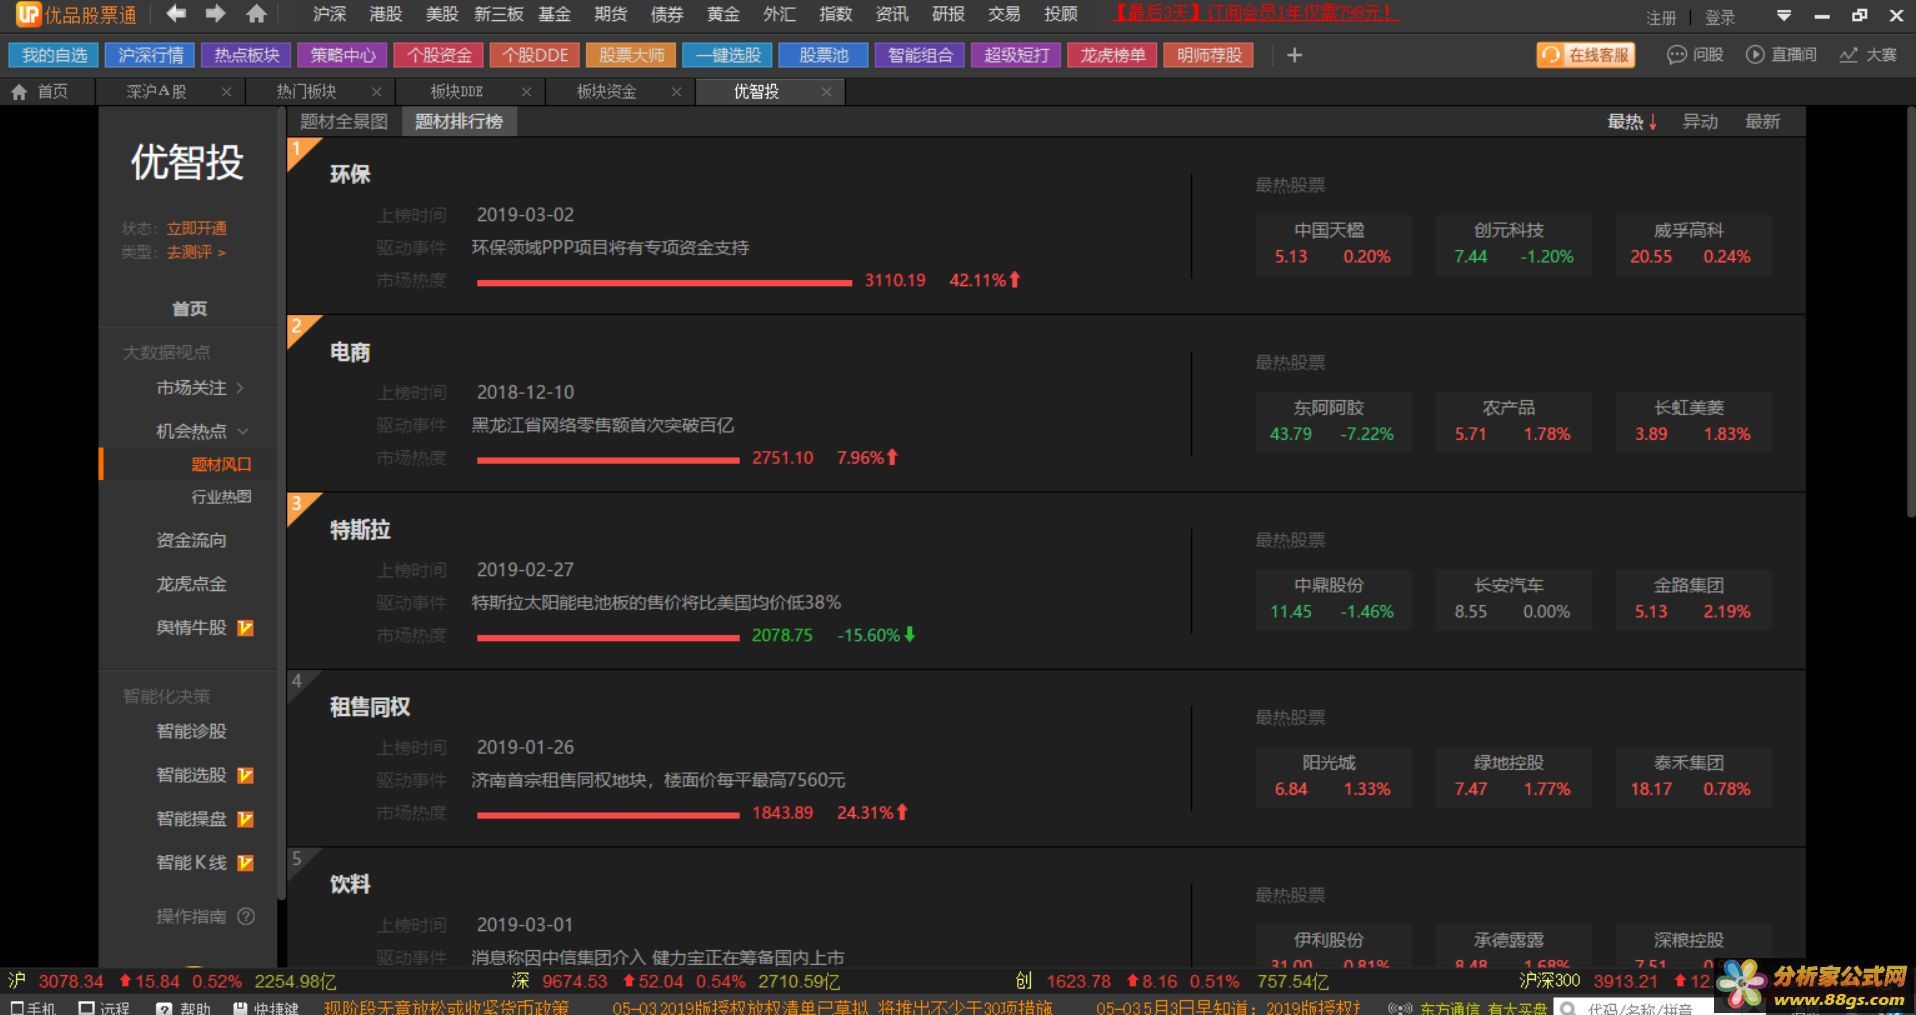The height and width of the screenshot is (1015, 1916).
Task: Open 金路集团 stock card
Action: coord(1692,599)
